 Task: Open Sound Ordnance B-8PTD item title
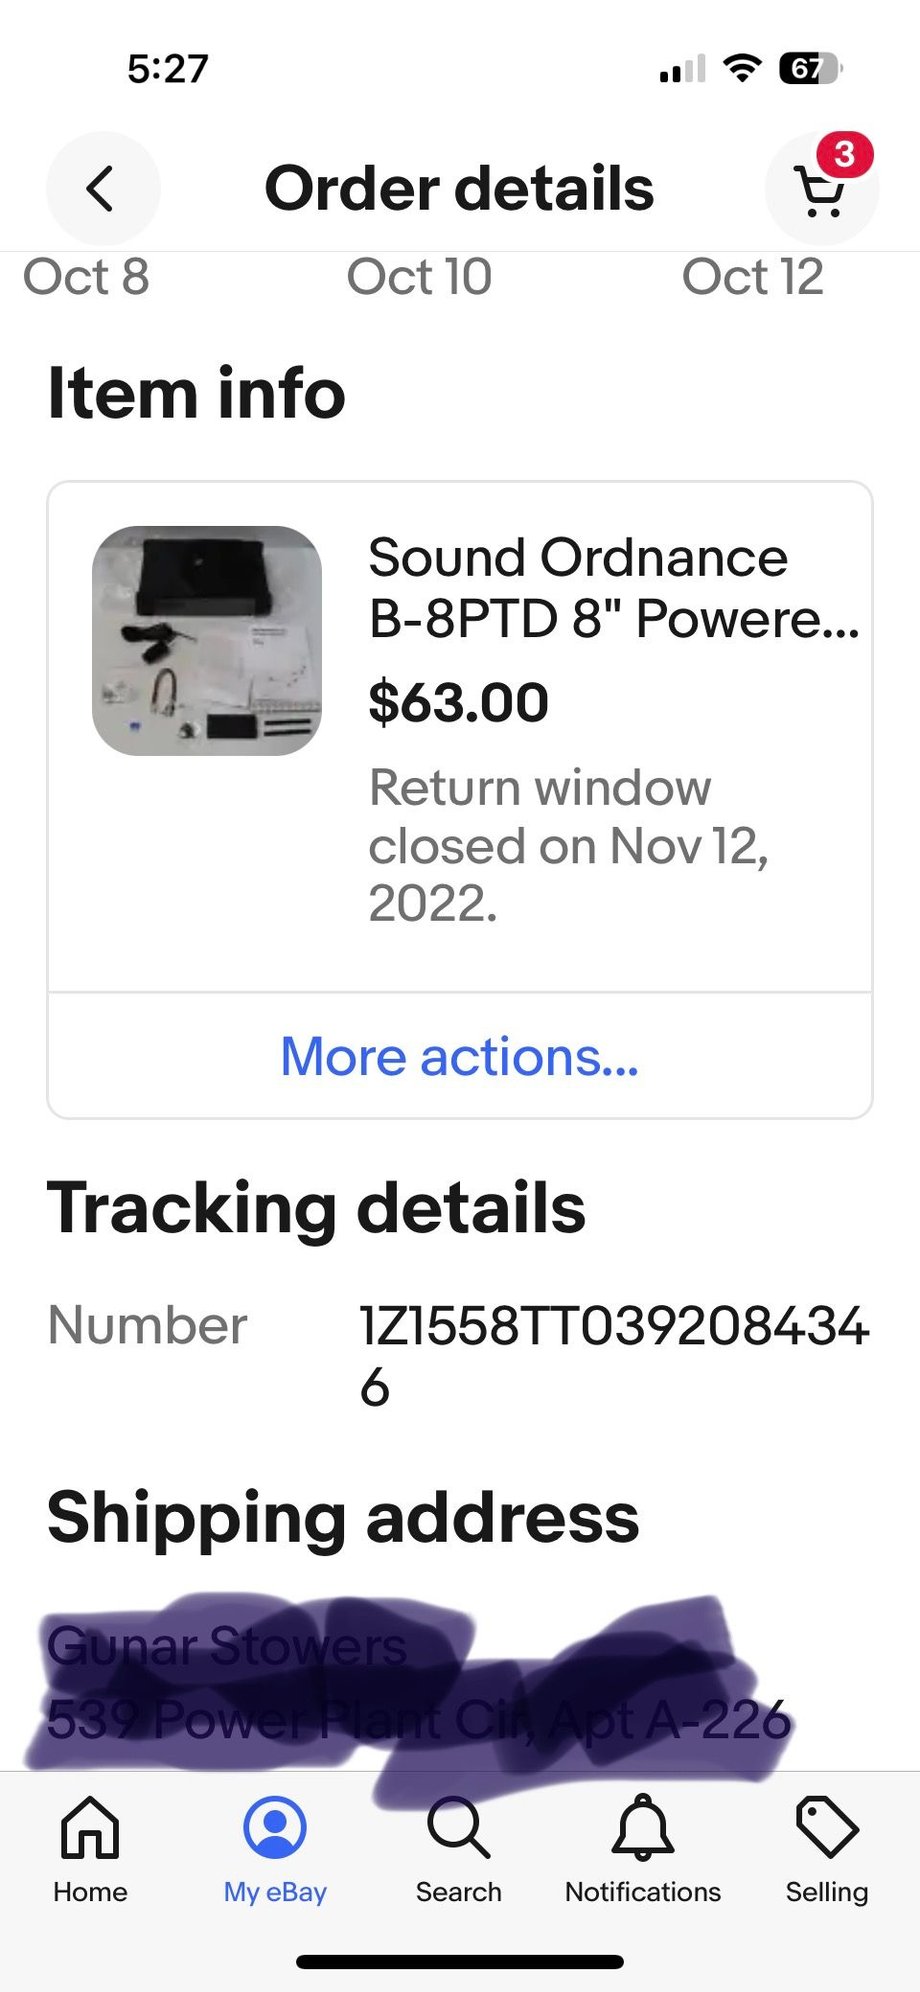[x=612, y=587]
